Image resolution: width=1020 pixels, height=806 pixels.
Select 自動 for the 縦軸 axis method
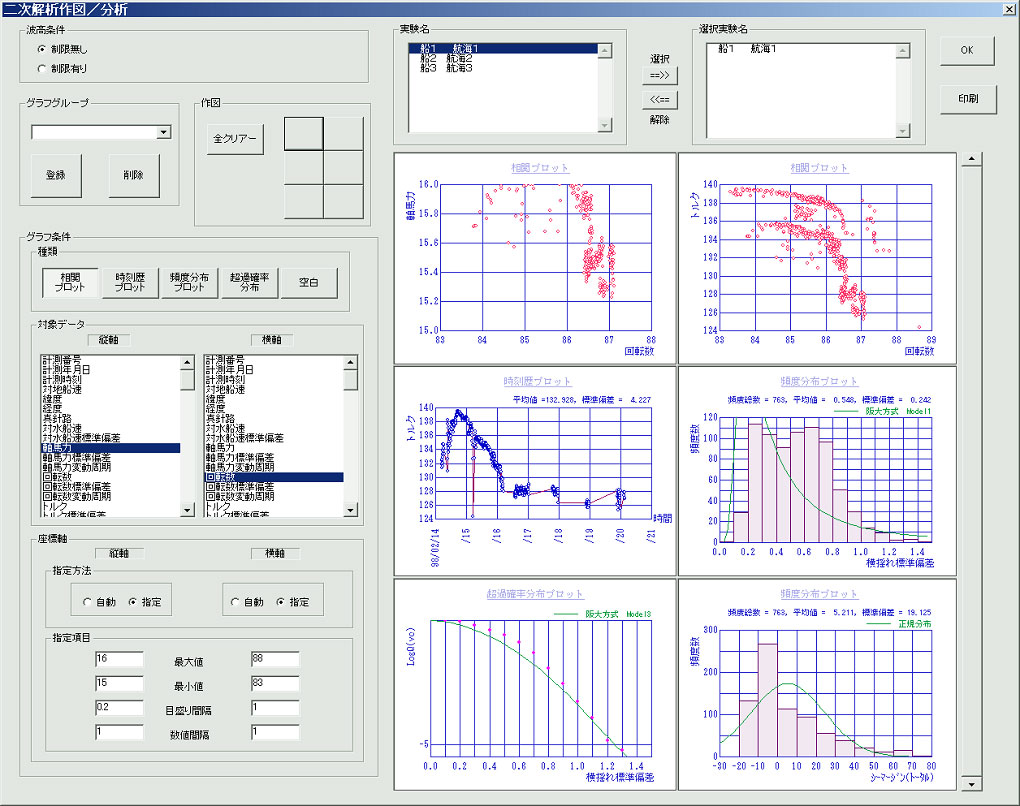87,602
